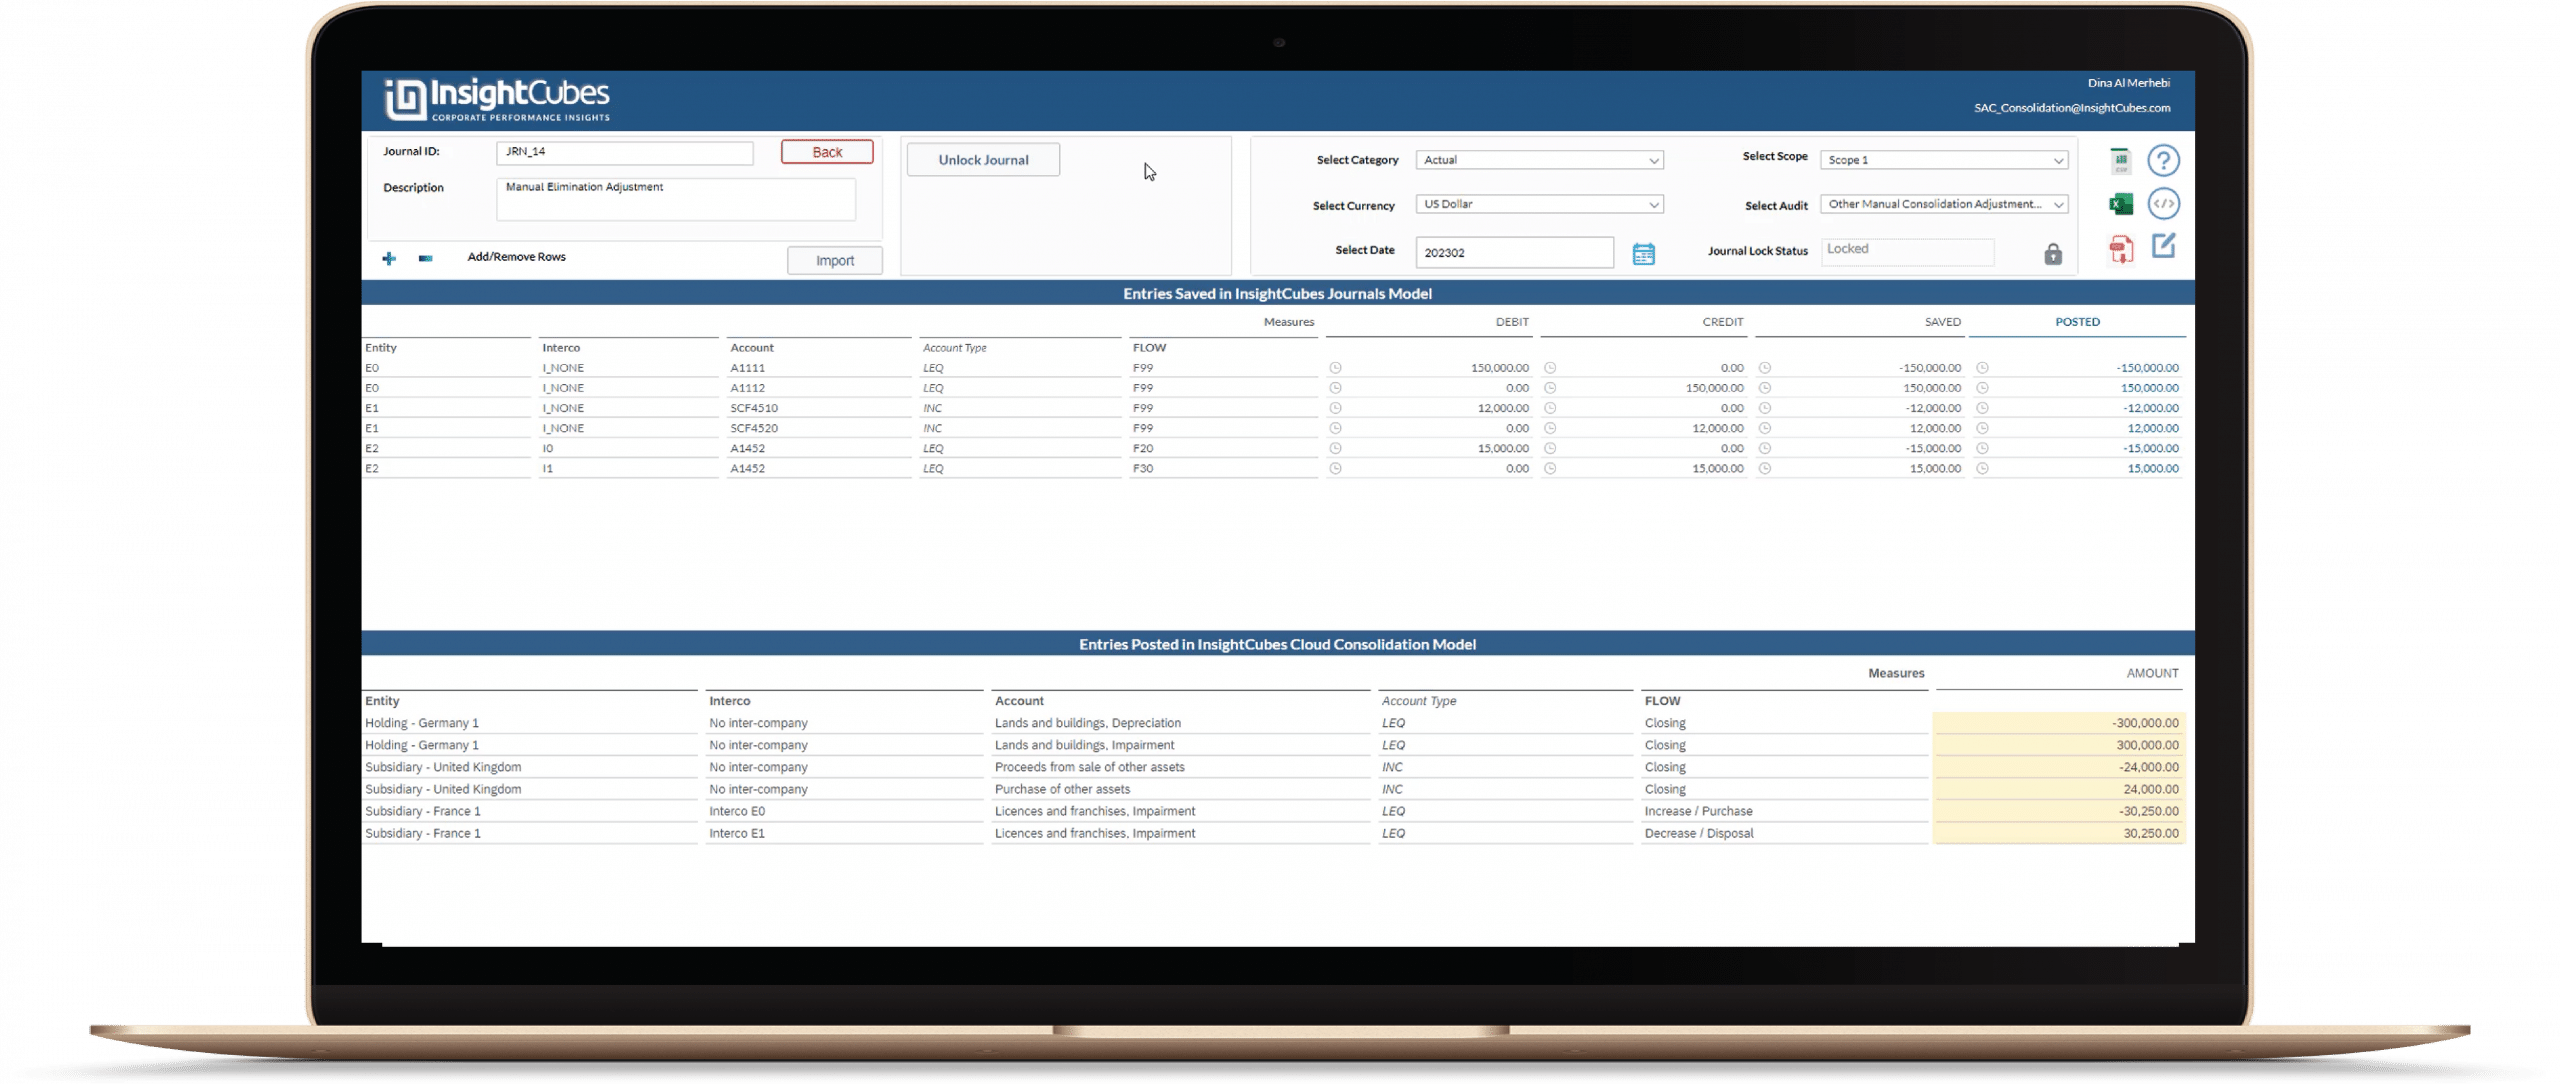Click history clock icon beside credit 150,000.00
The image size is (2560, 1084).
[1550, 388]
